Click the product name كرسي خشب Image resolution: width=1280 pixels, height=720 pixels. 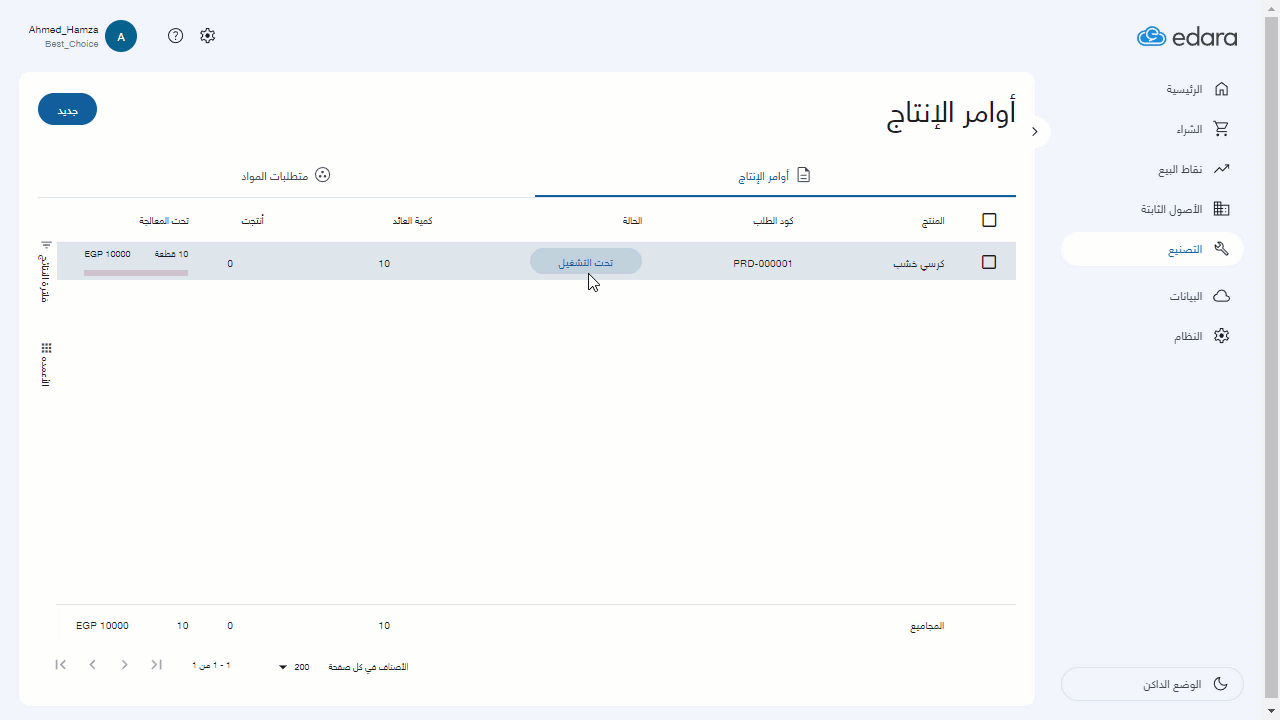click(919, 264)
